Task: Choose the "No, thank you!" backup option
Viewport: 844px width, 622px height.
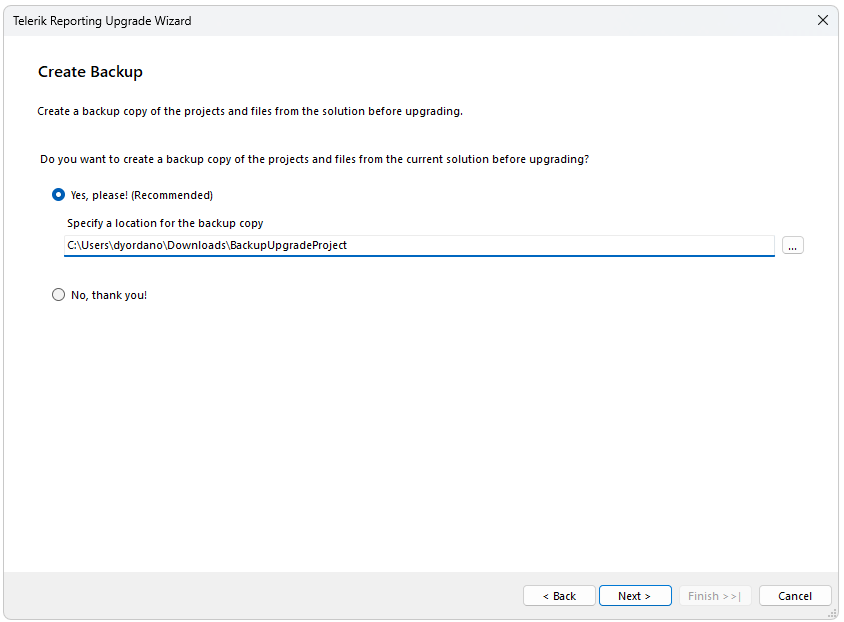Action: pos(58,295)
